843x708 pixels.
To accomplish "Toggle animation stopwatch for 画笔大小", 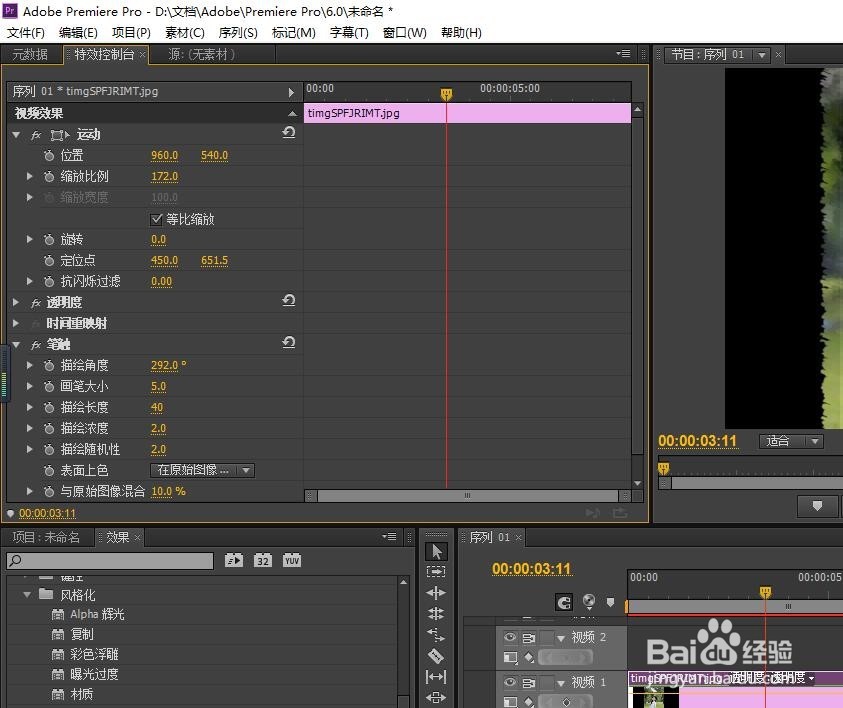I will (x=49, y=387).
